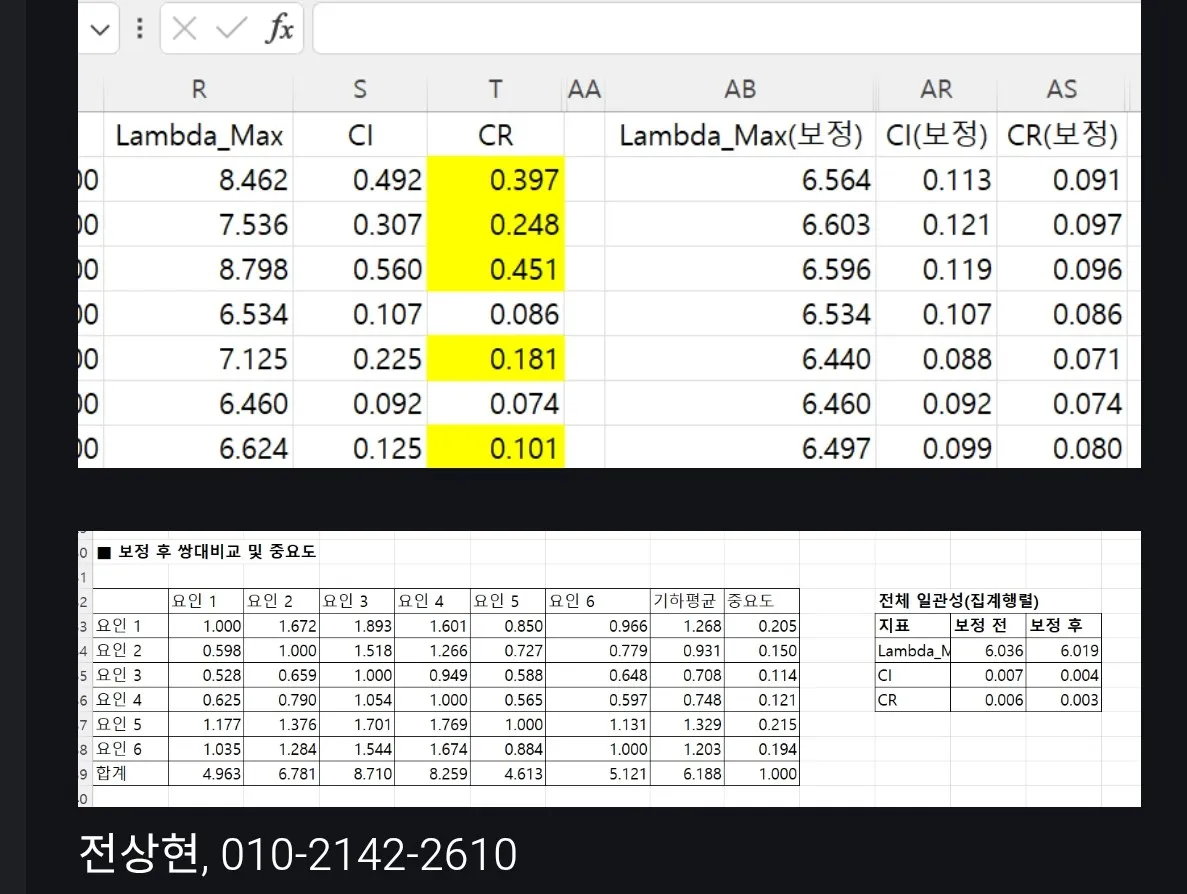Select column header T
This screenshot has height=894, width=1187.
(x=495, y=90)
